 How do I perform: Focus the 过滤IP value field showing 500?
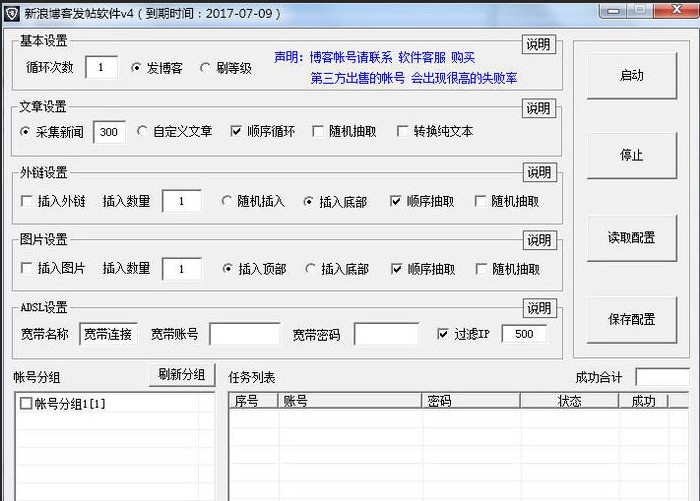coord(524,334)
